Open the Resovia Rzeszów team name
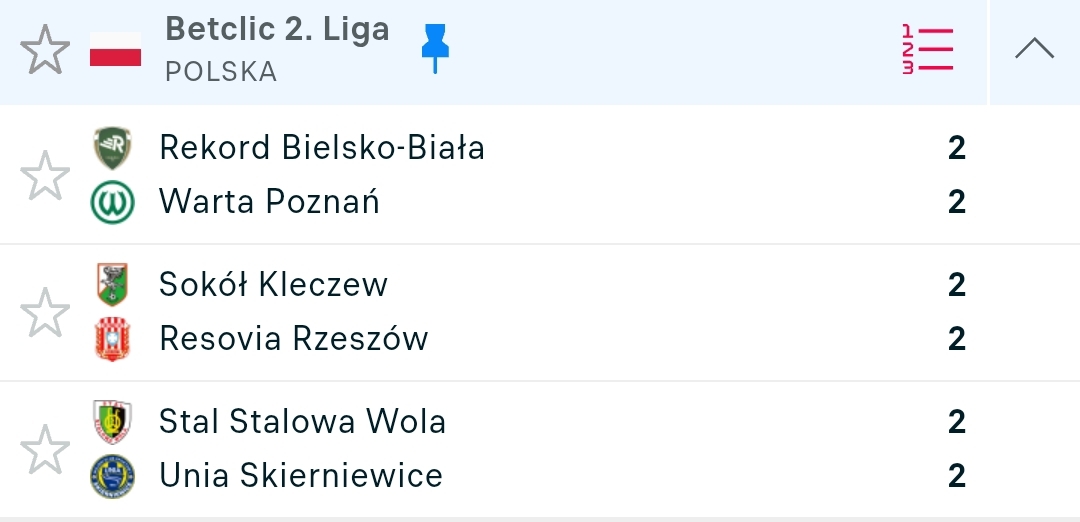 (x=293, y=339)
